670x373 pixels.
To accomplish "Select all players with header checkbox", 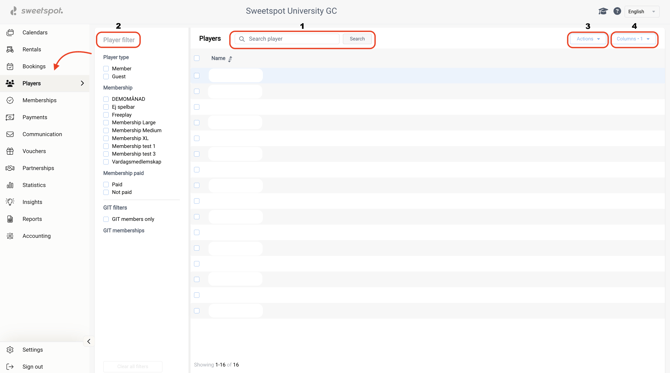I will pos(197,58).
